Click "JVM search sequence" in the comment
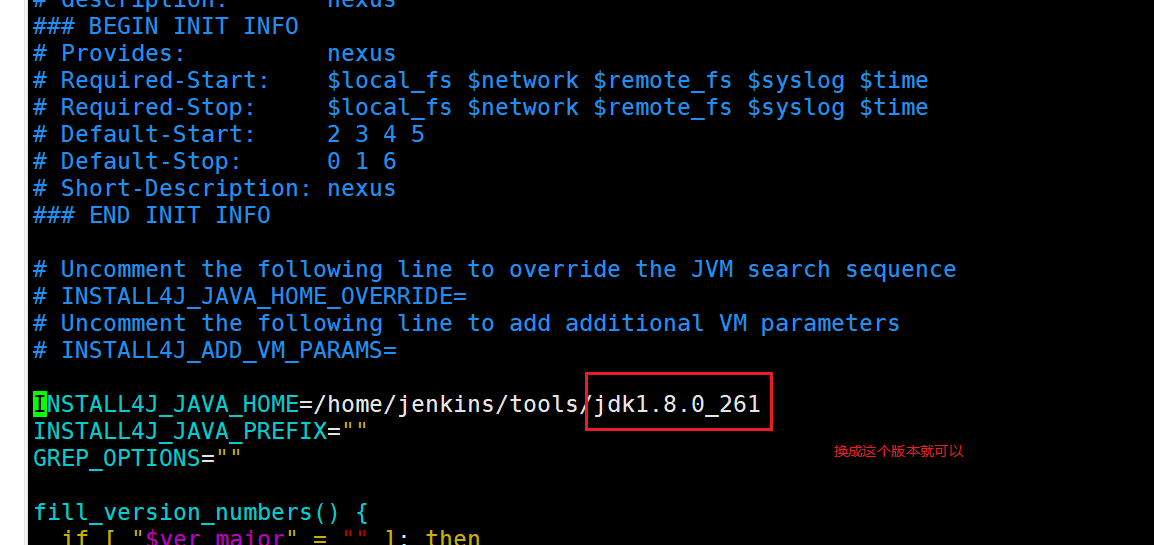 (823, 269)
